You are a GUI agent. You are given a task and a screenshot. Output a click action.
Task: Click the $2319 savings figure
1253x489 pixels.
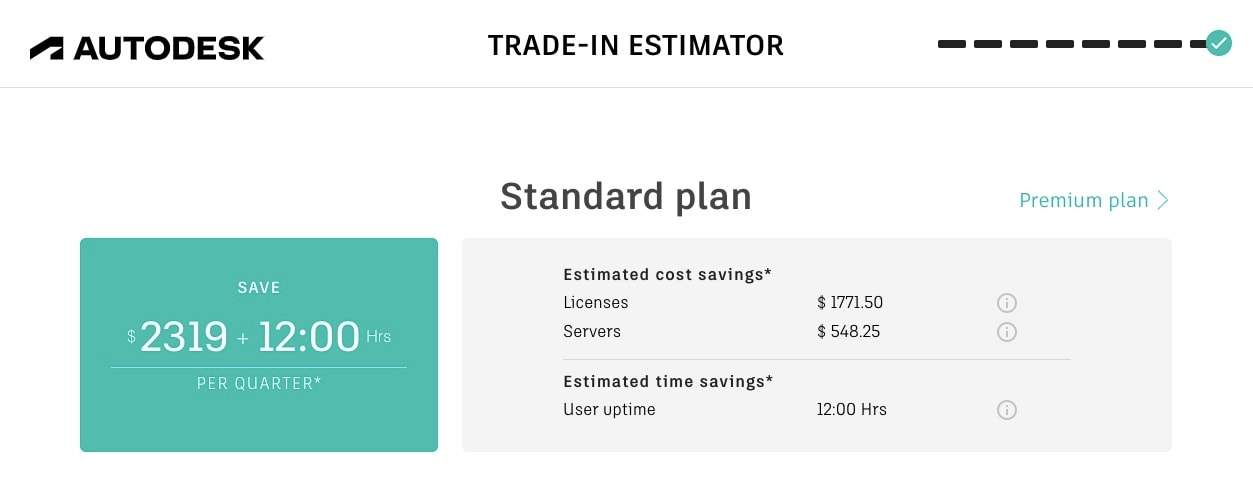[x=184, y=337]
